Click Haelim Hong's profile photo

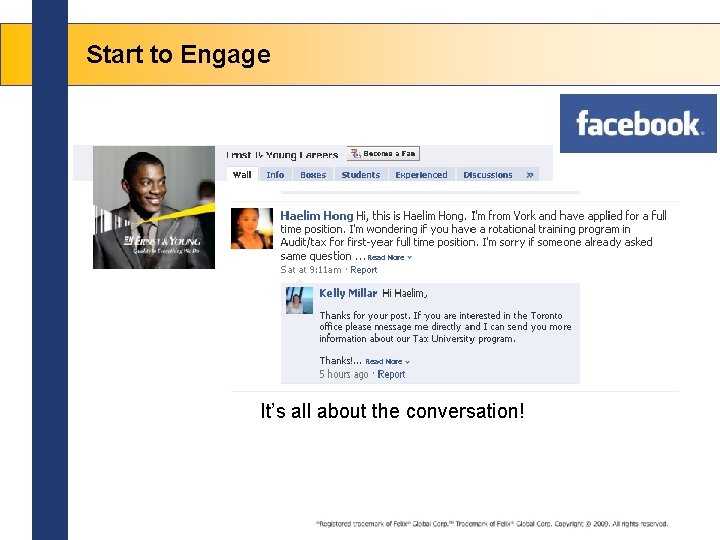(x=252, y=228)
